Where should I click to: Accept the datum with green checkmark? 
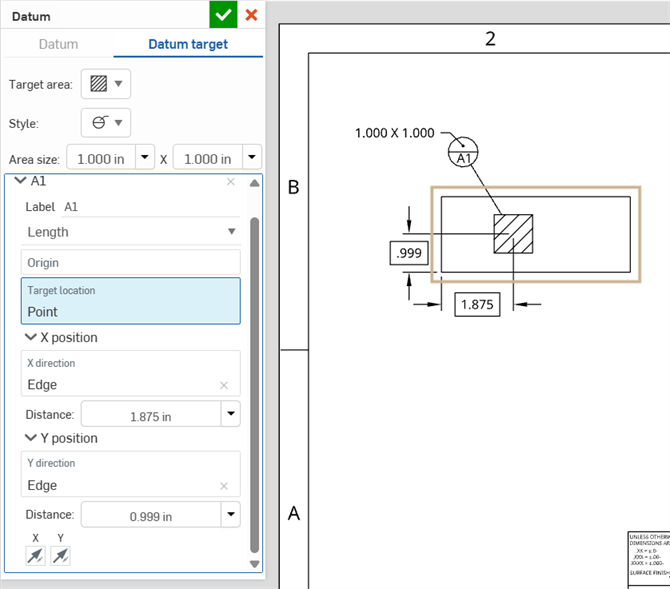[x=223, y=15]
